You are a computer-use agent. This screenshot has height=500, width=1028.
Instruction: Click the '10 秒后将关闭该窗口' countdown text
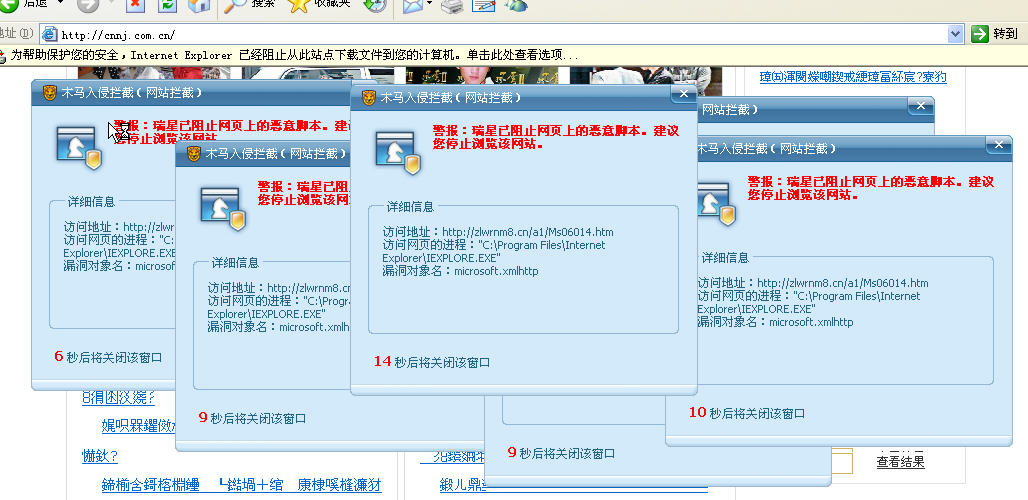(747, 413)
